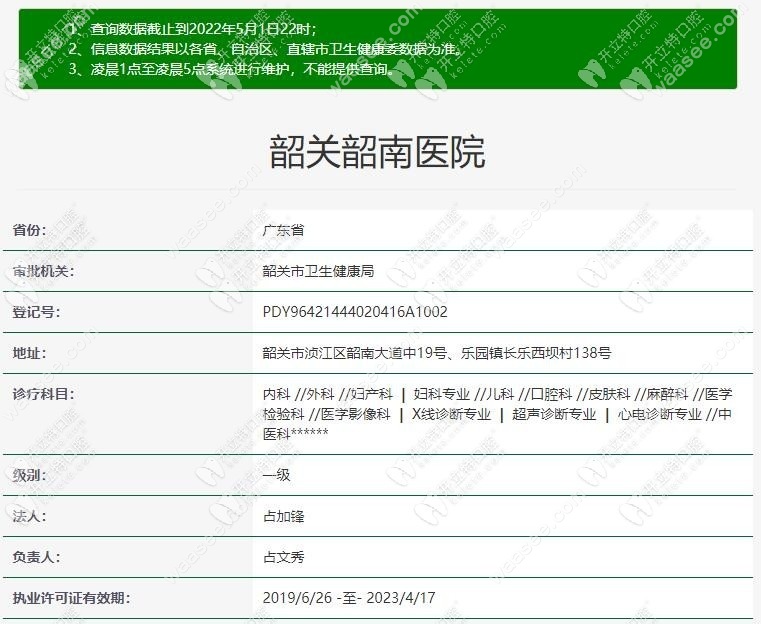Select the address text 韶关市浈江区韶南大道中19号

point(355,353)
